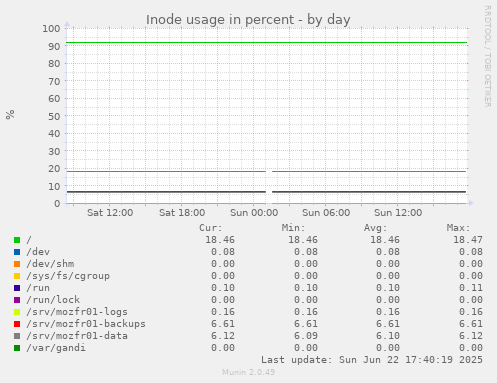Click the green swatch for / filesystem
Screen dimensions: 497x383
coord(17,240)
